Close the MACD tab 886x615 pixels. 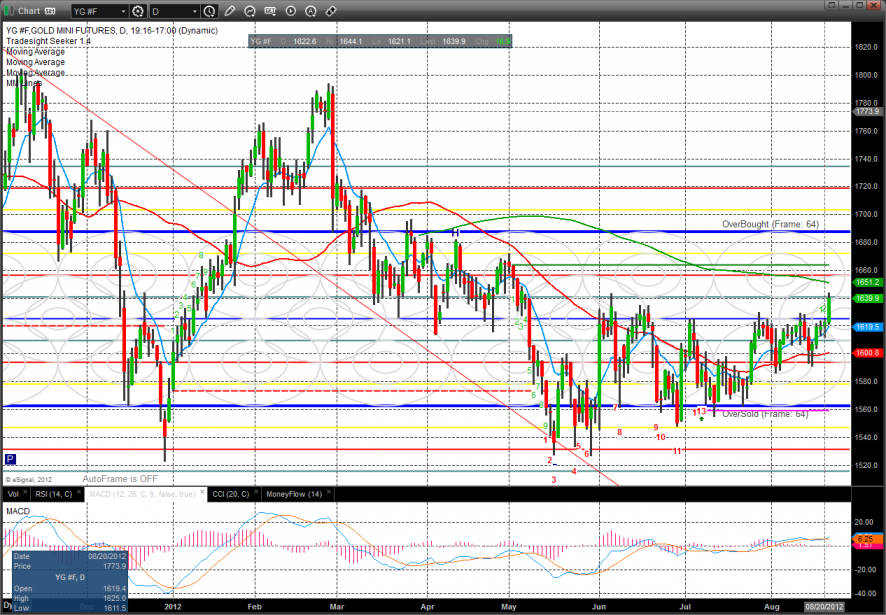coord(202,492)
